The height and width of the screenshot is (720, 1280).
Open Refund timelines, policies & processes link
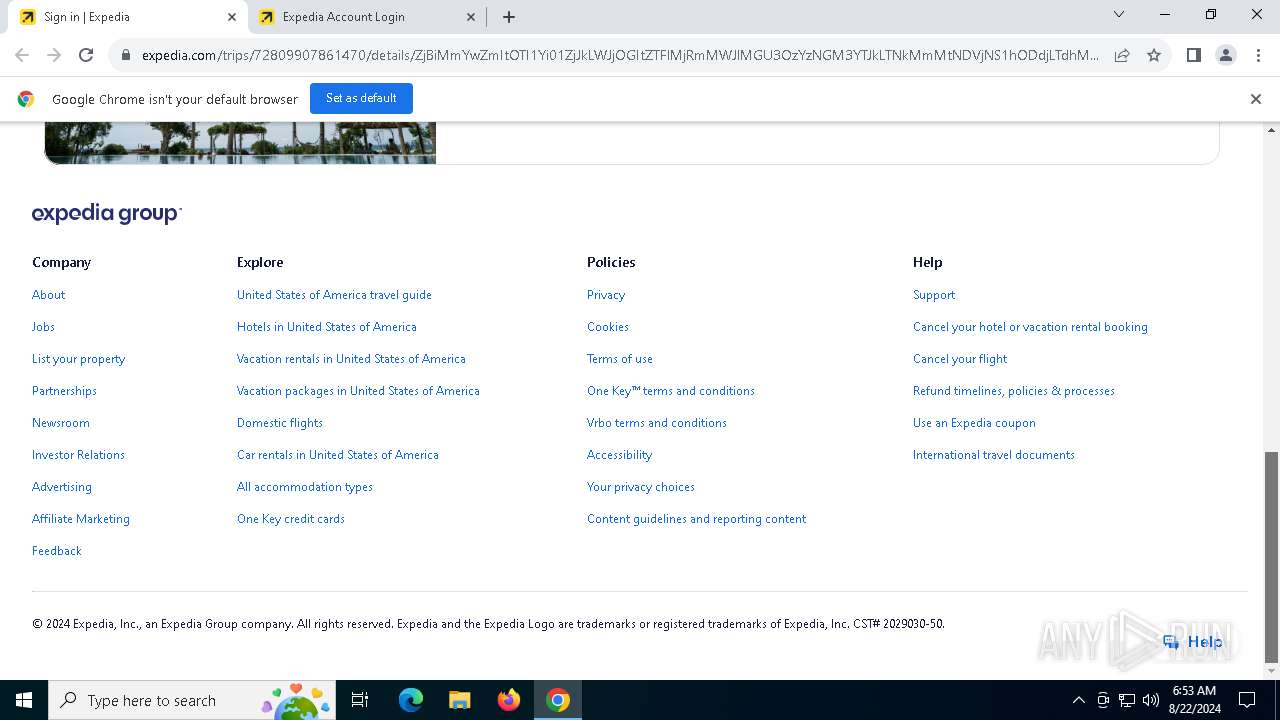pos(1014,391)
